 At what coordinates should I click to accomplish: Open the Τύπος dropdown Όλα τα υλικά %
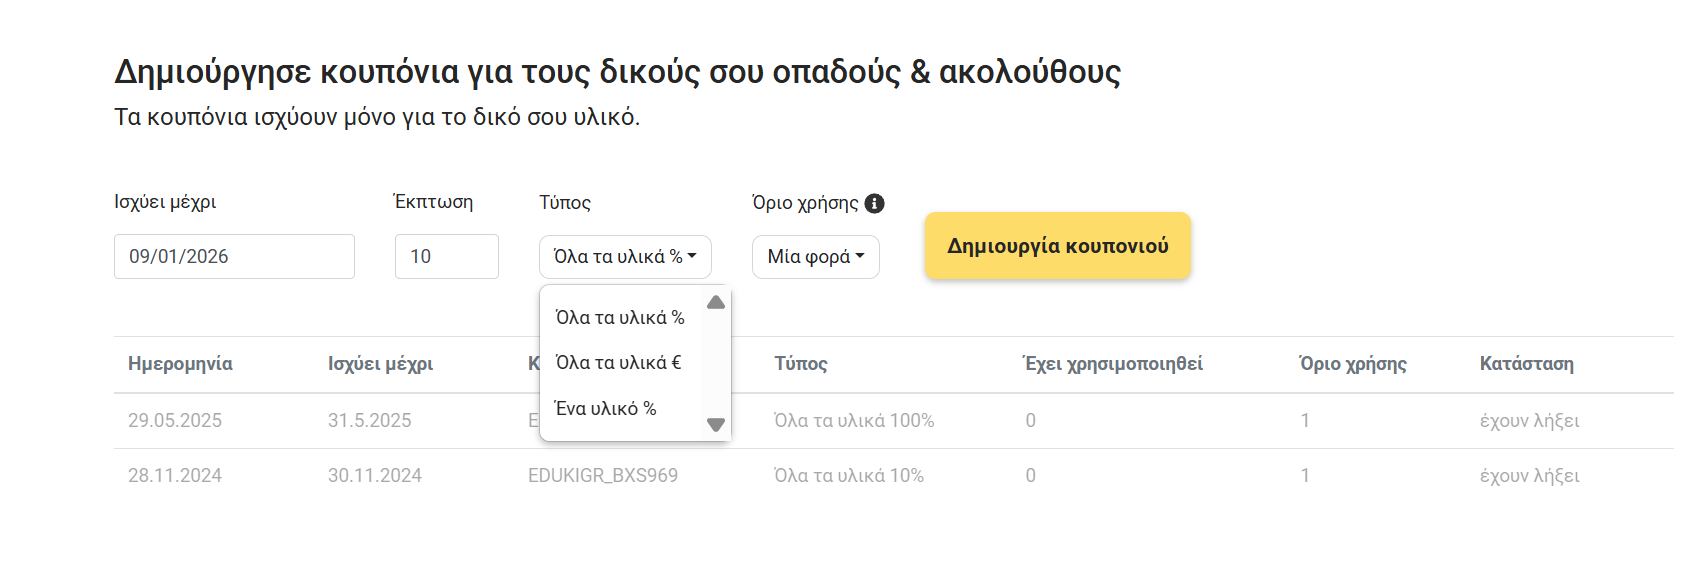tap(625, 257)
